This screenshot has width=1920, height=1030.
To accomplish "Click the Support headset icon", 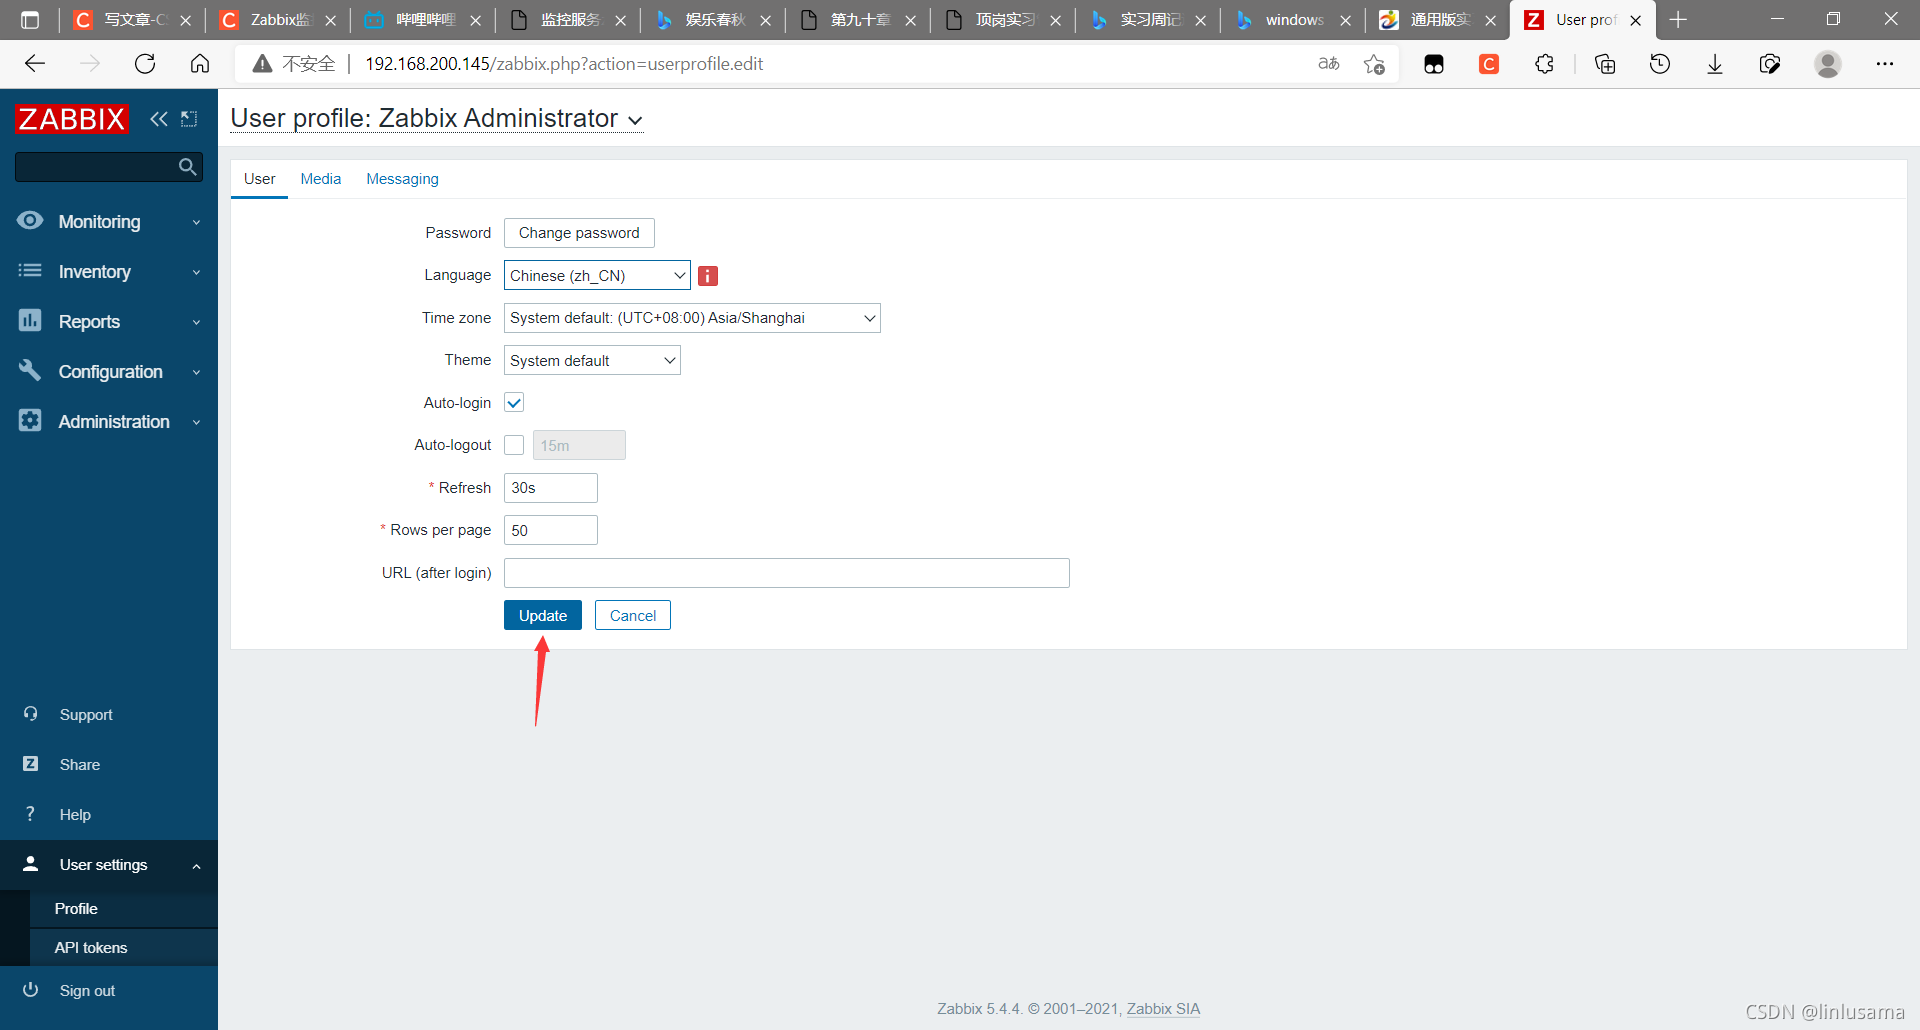I will pyautogui.click(x=30, y=714).
